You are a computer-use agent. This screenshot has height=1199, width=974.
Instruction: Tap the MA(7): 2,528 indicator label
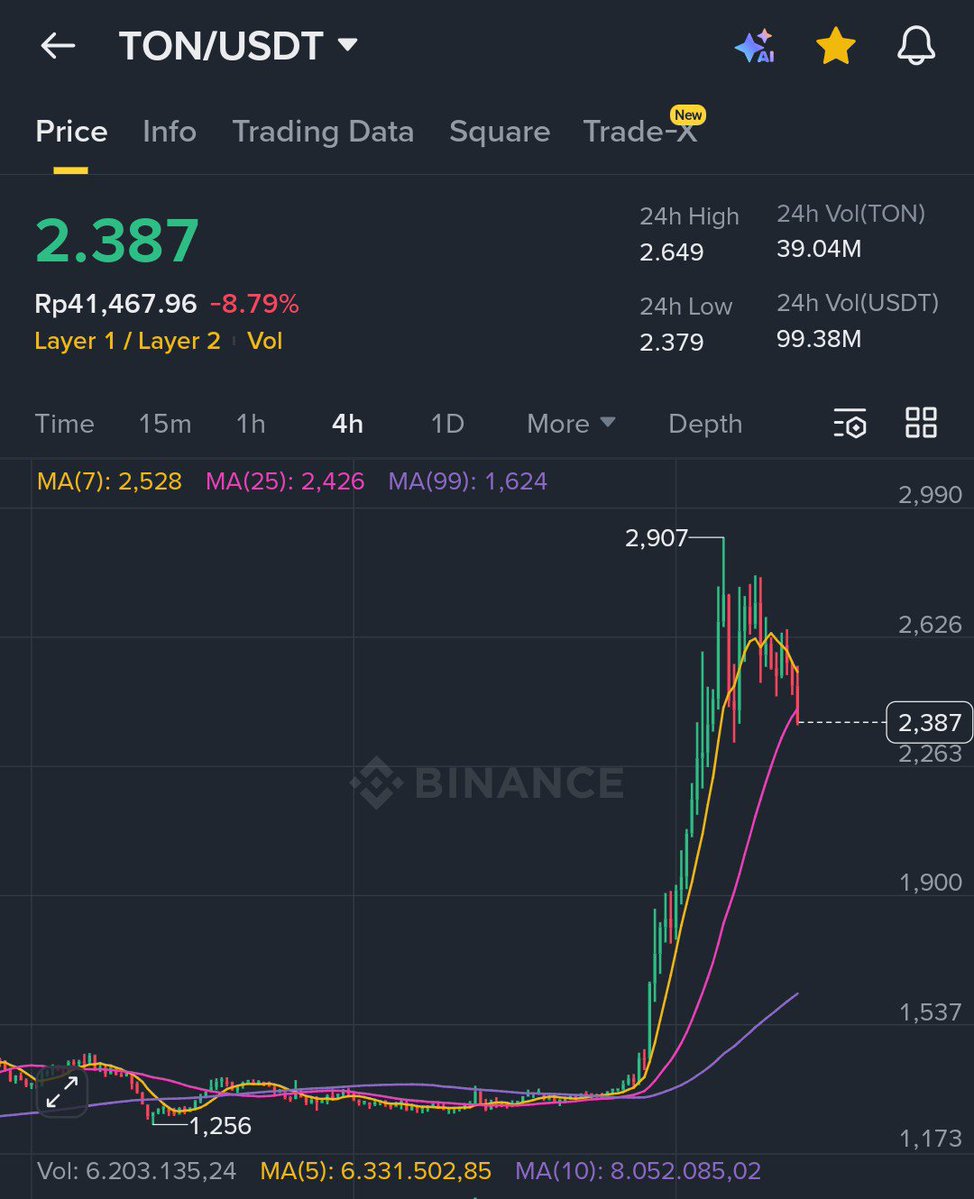109,481
